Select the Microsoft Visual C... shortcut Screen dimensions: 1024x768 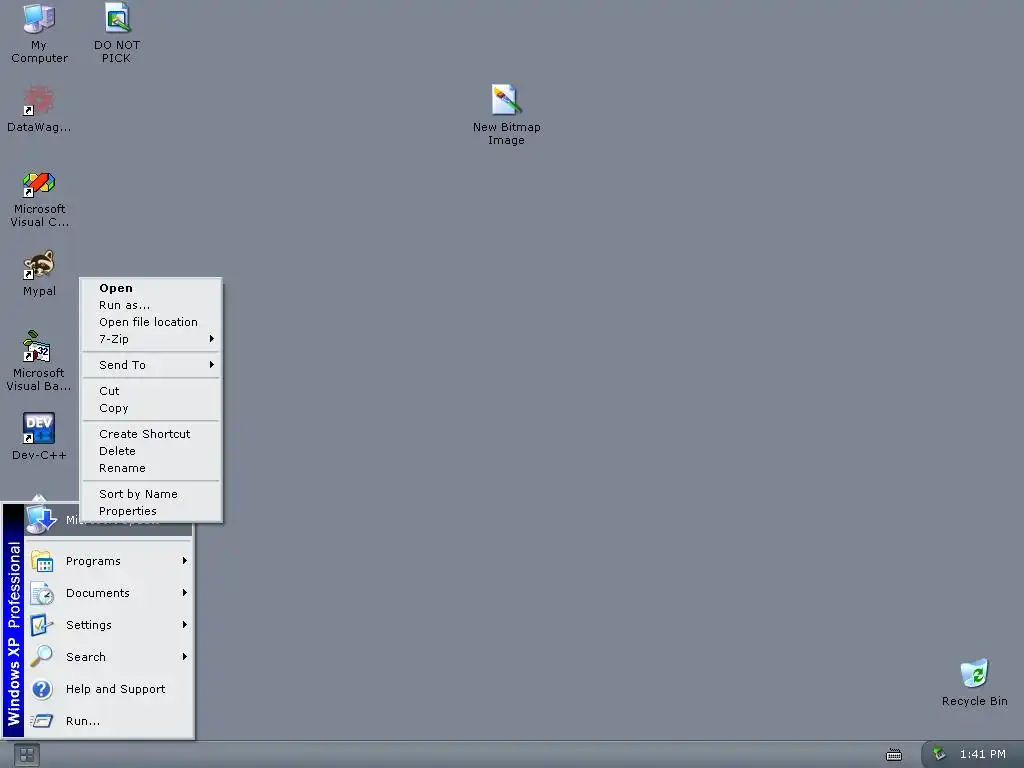tap(39, 199)
